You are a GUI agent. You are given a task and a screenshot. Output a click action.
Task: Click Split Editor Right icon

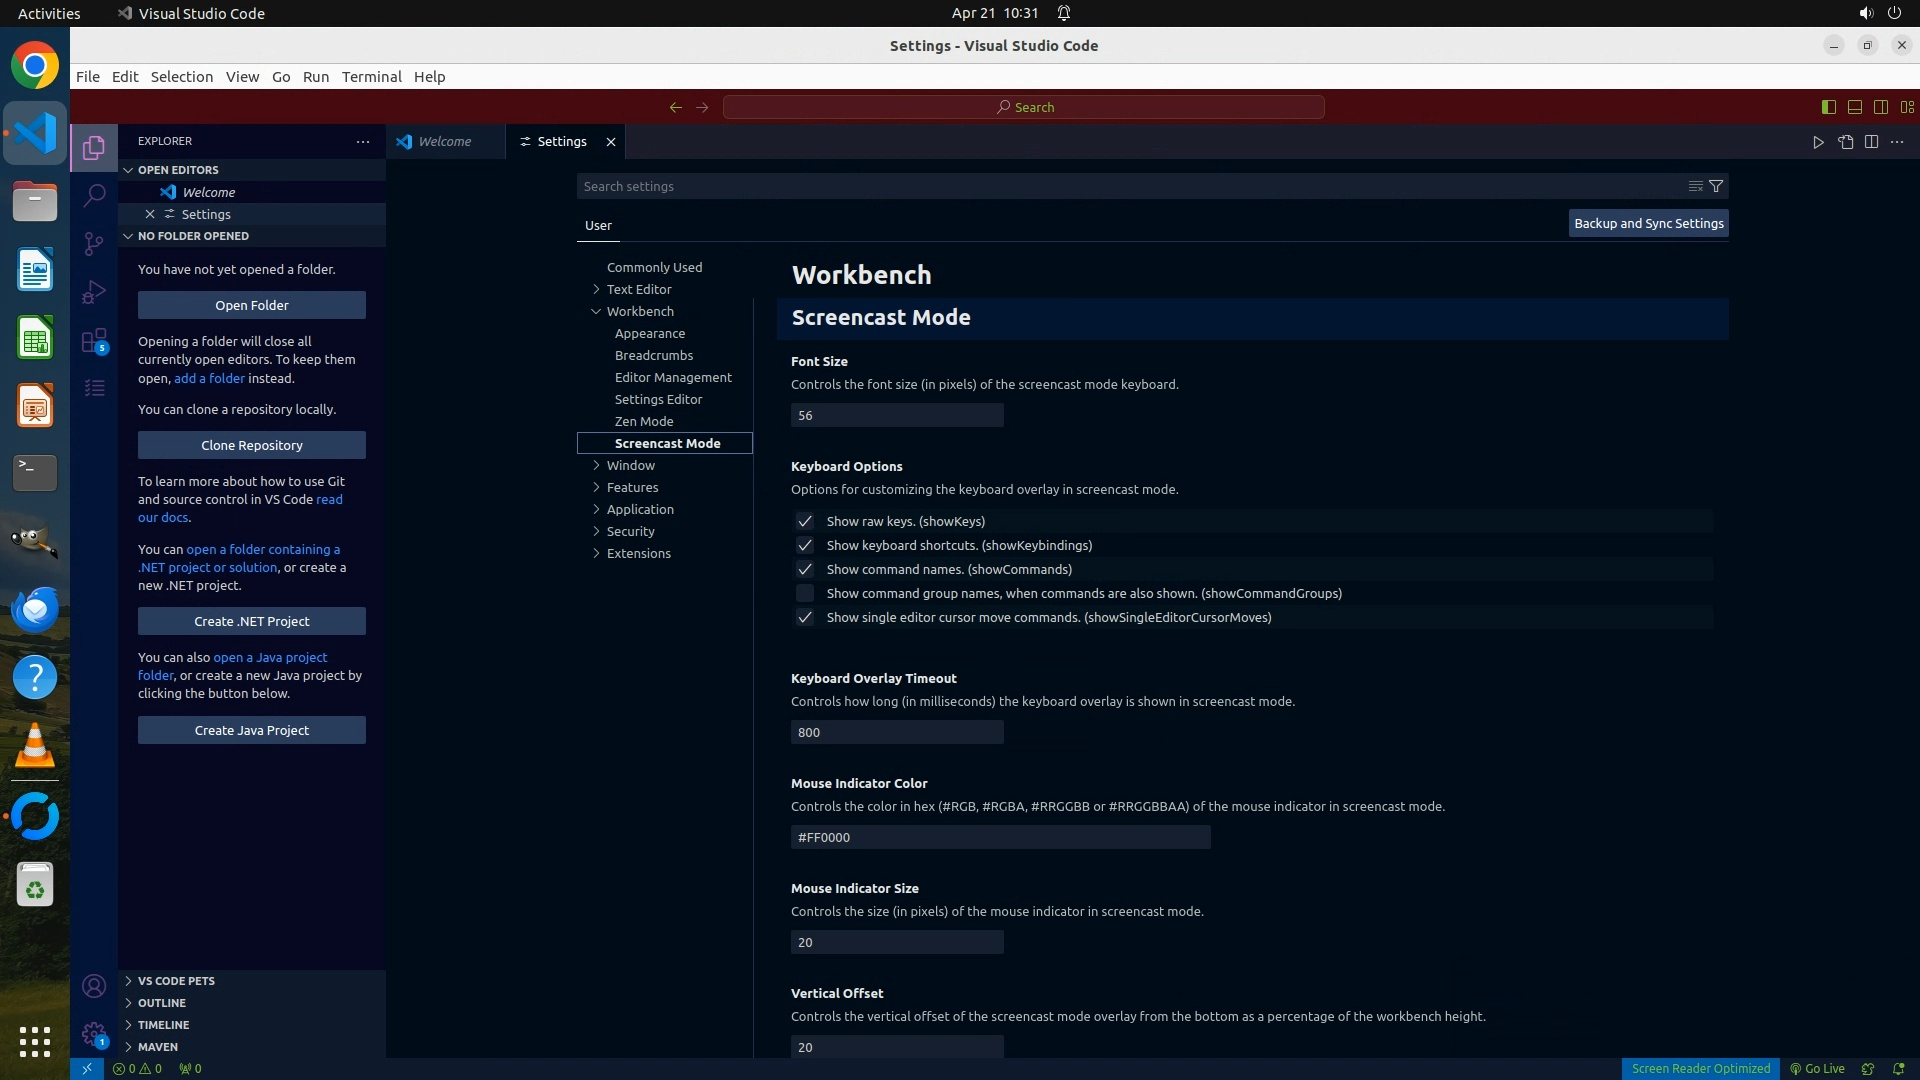pyautogui.click(x=1871, y=142)
